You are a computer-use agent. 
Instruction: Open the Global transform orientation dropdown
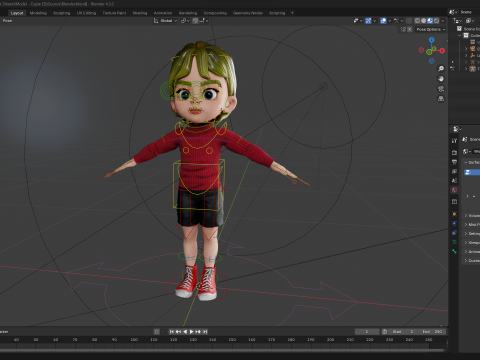[x=165, y=21]
